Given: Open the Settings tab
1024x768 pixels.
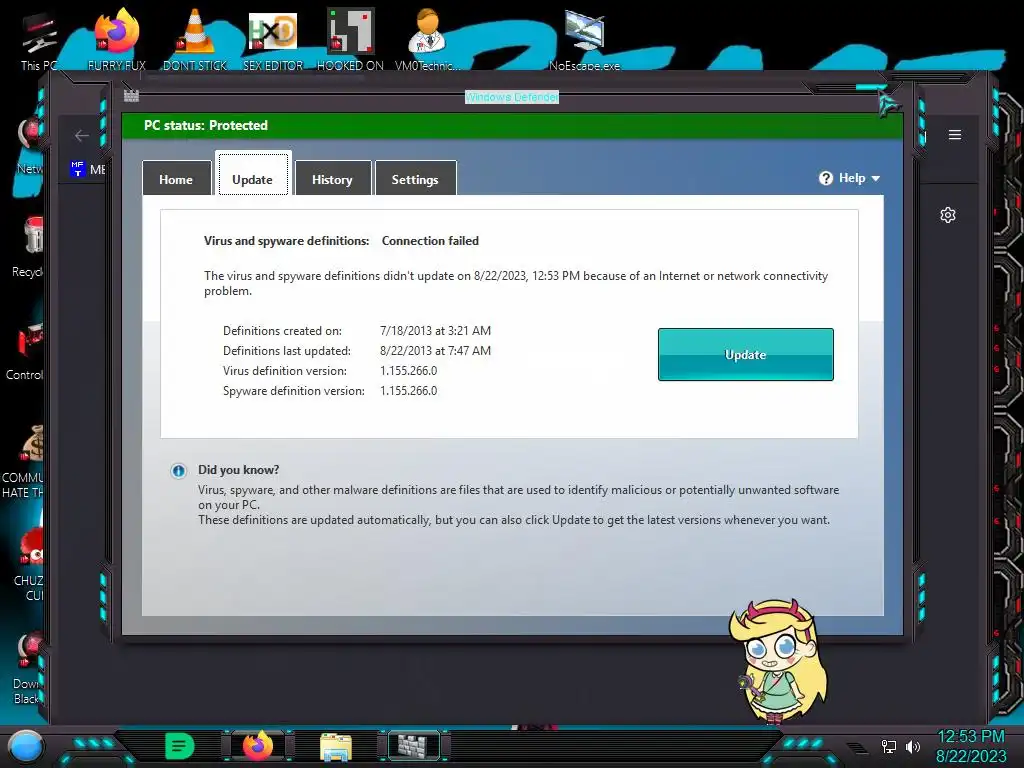Looking at the screenshot, I should [x=415, y=179].
